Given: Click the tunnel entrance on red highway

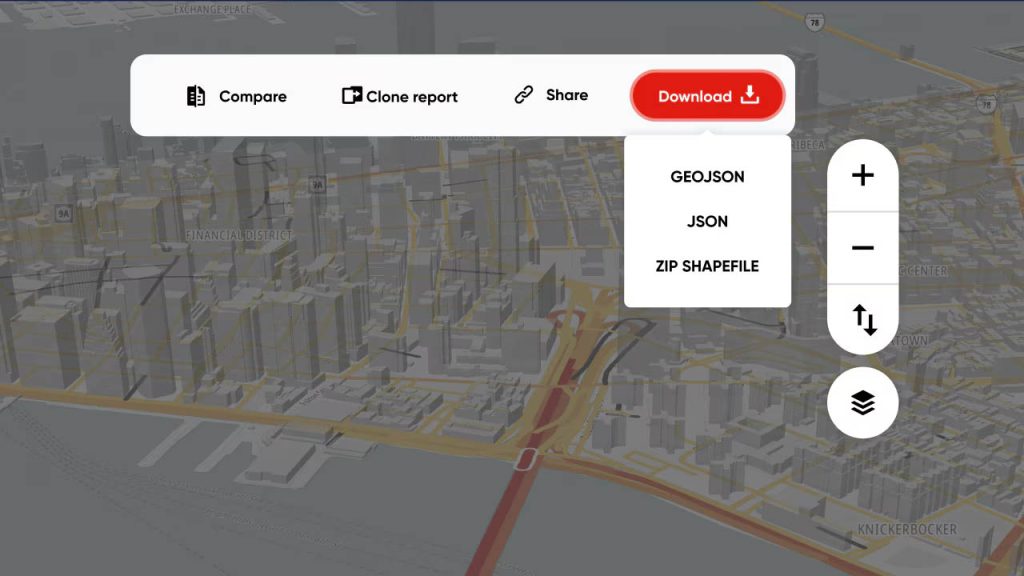Looking at the screenshot, I should (526, 459).
